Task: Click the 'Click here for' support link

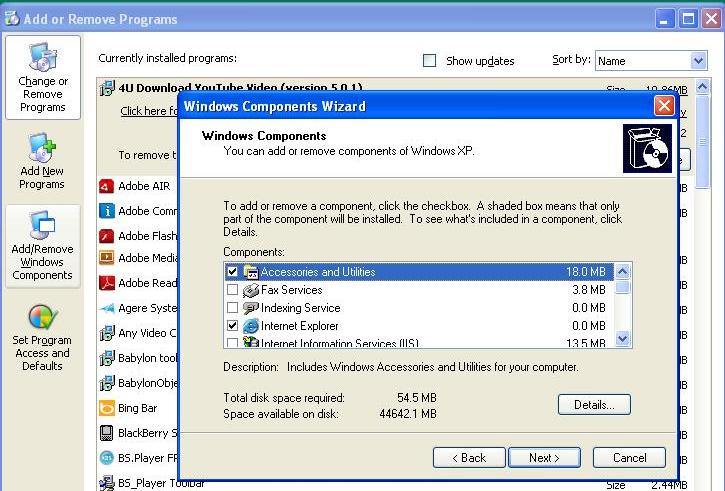Action: (149, 111)
